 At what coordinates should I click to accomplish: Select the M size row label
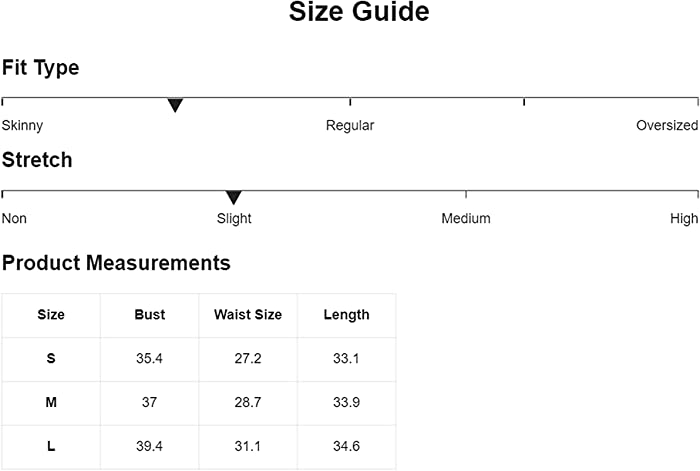tap(51, 402)
